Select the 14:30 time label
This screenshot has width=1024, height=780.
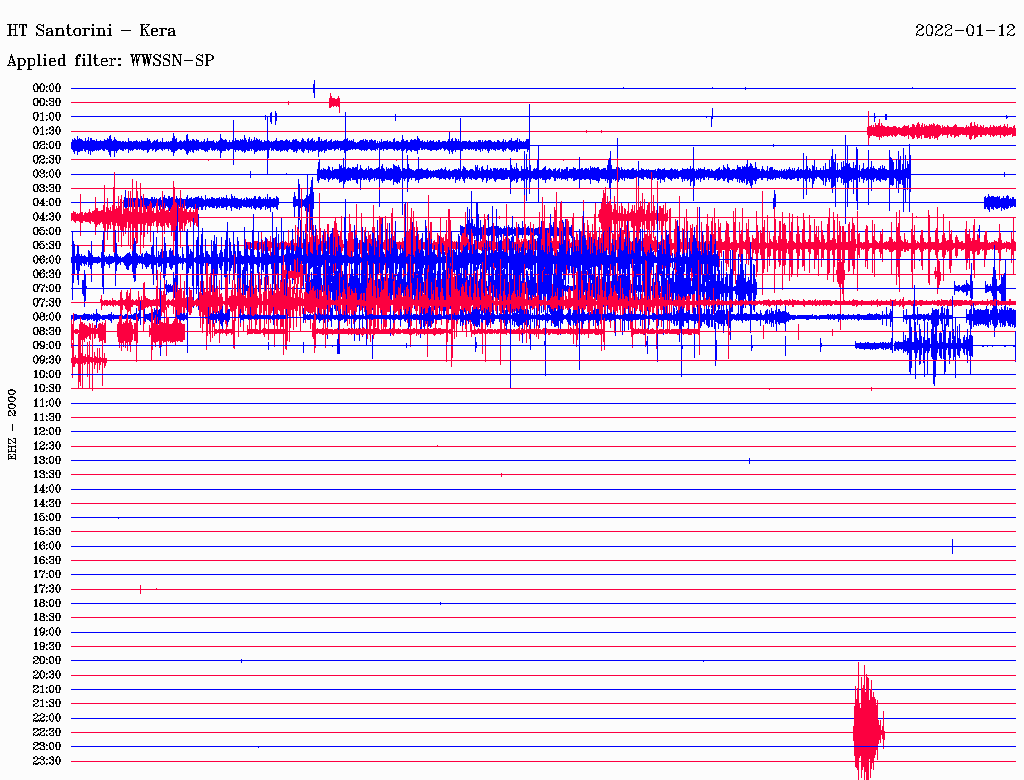47,504
